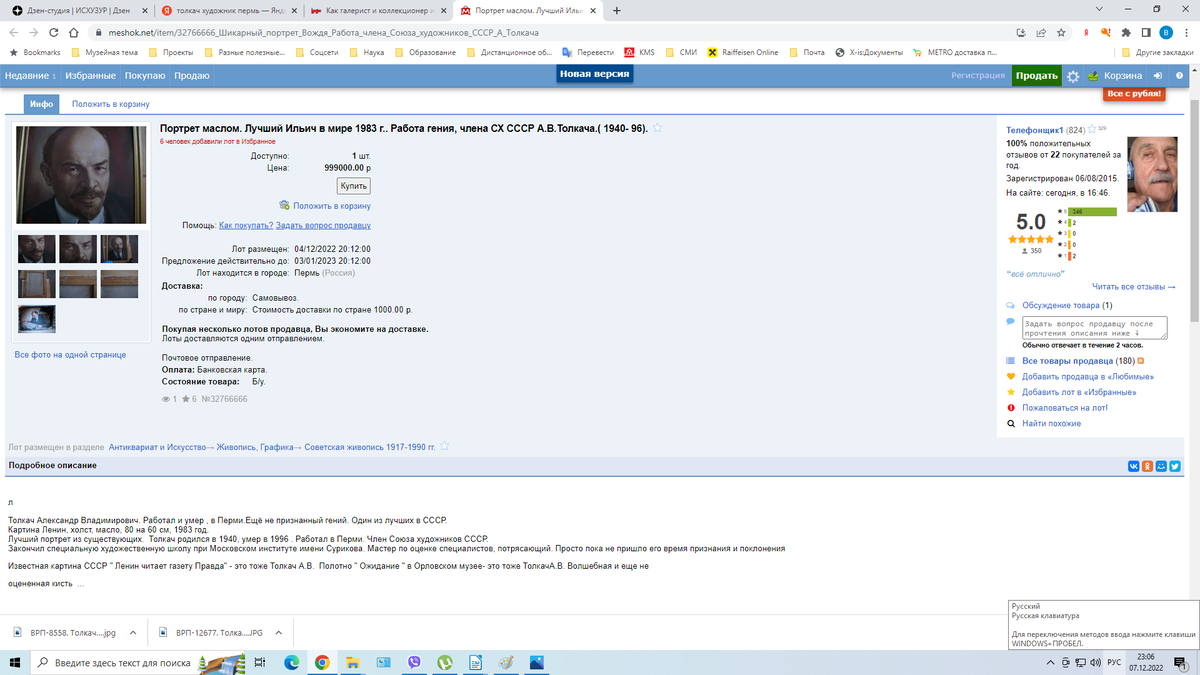Click the star next to category breadcrumb
1200x675 pixels.
pyautogui.click(x=445, y=446)
